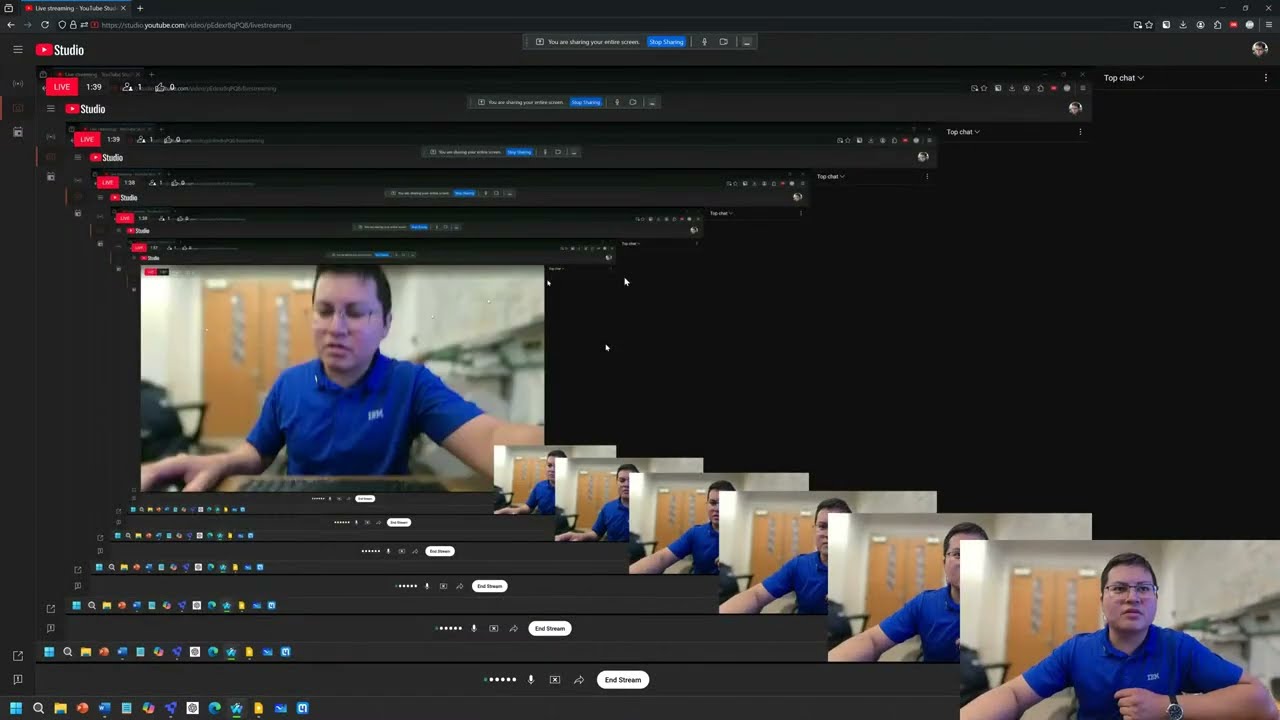
Task: Open the account avatar menu in Studio
Action: (x=1260, y=50)
